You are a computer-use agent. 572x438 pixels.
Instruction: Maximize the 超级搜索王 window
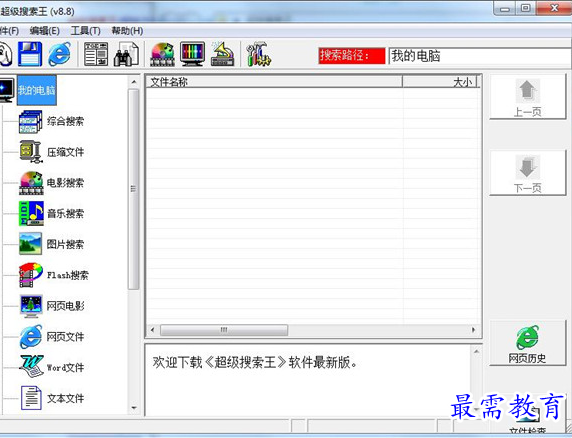point(526,9)
